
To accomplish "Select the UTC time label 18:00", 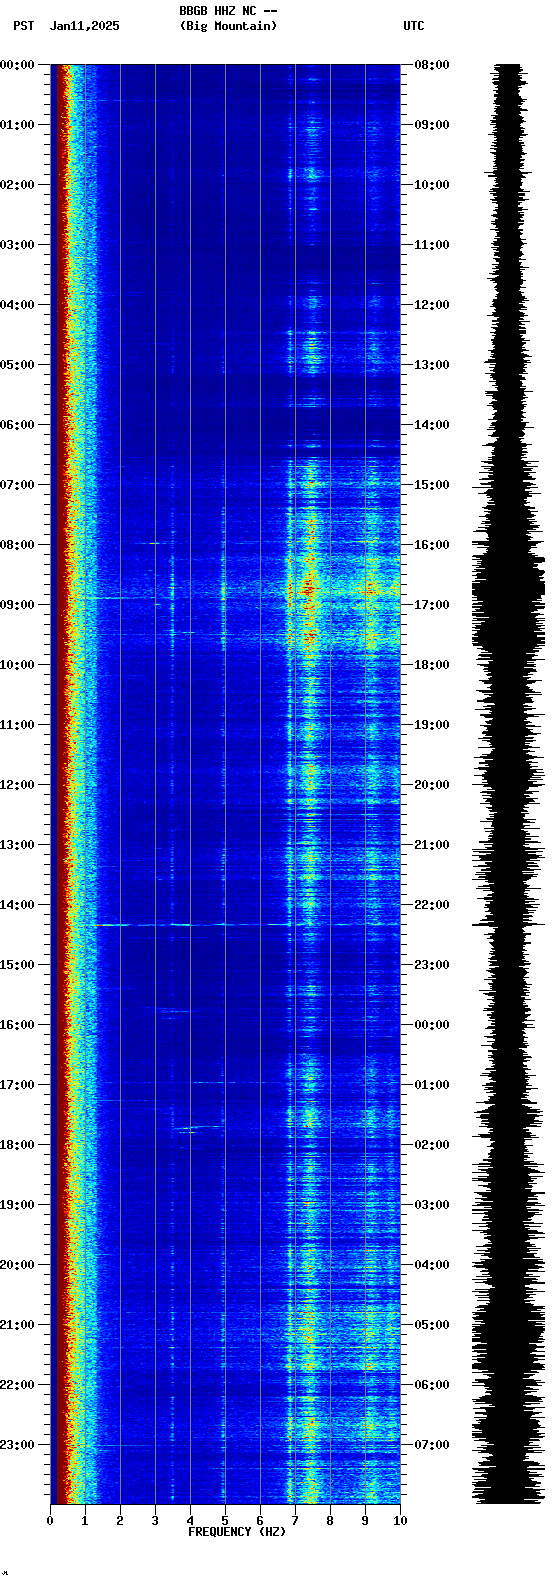I will pyautogui.click(x=432, y=665).
